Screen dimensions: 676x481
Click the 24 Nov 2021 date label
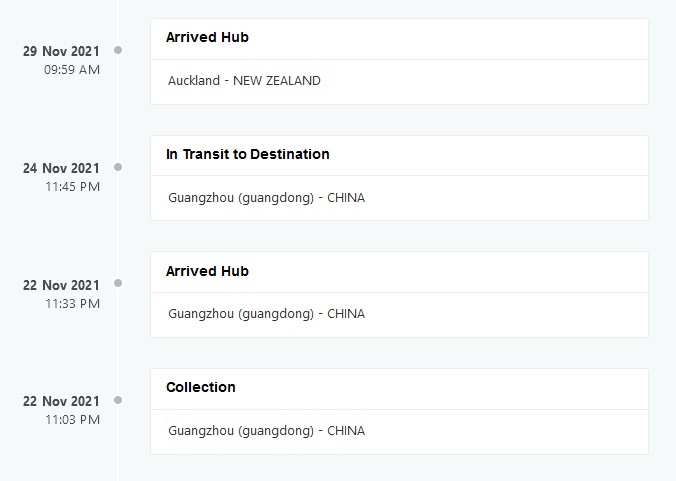(x=61, y=168)
